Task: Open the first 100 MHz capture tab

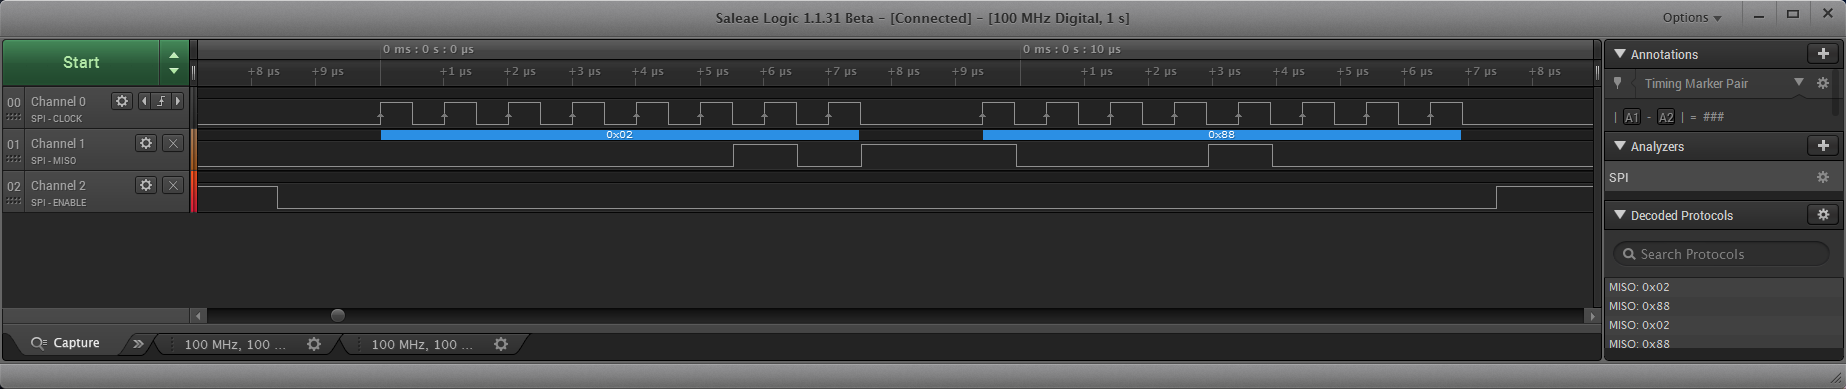Action: click(x=235, y=344)
